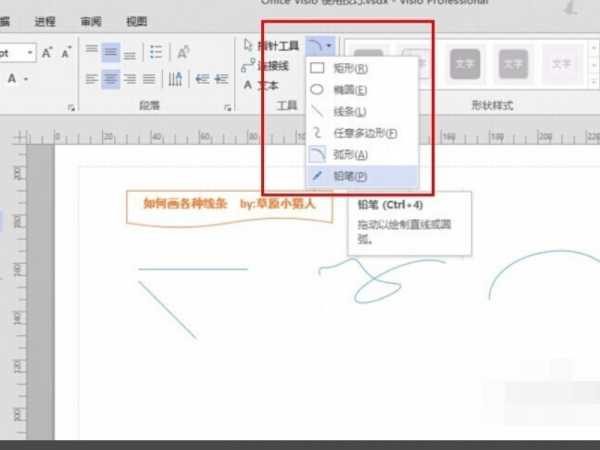Align paragraph text left
This screenshot has height=450, width=600.
click(91, 79)
